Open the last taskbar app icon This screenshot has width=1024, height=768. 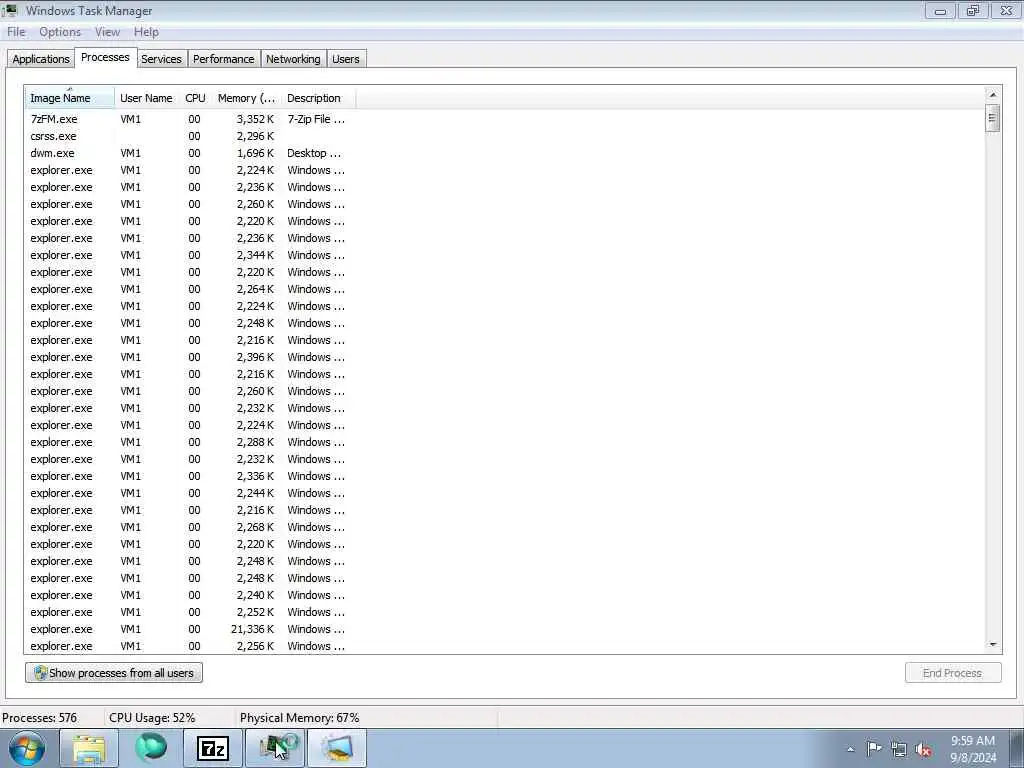(x=337, y=748)
